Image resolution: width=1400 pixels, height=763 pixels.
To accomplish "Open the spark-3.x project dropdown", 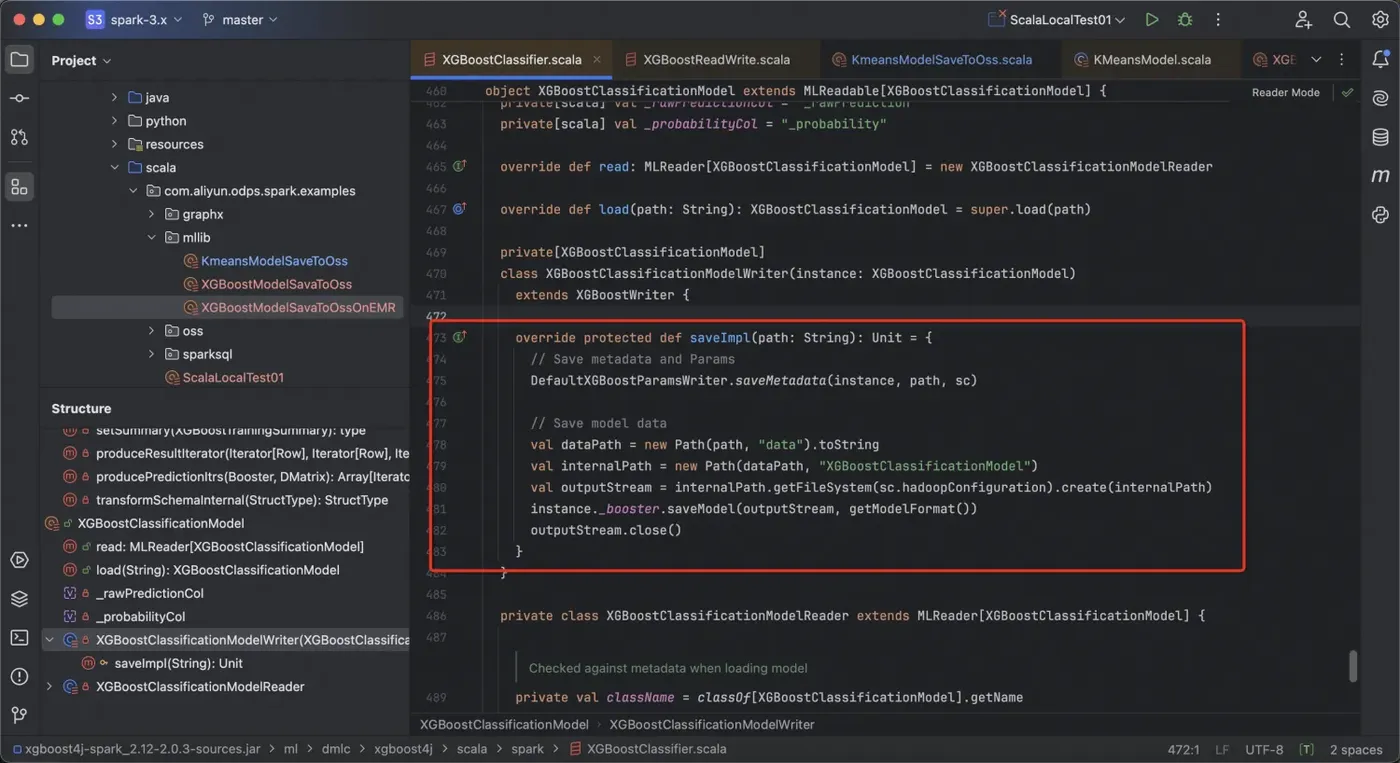I will click(135, 20).
